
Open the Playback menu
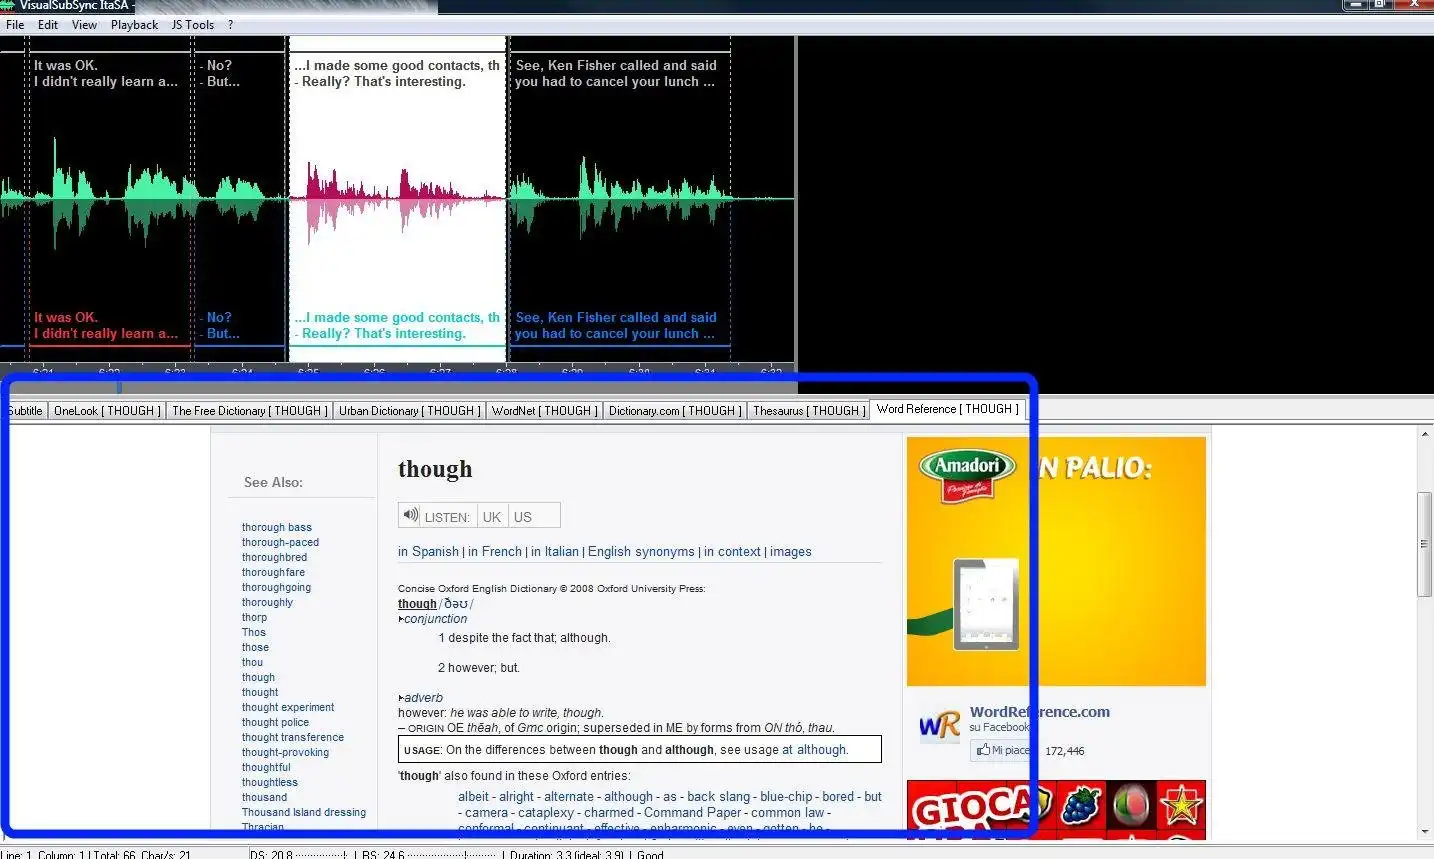[x=134, y=25]
